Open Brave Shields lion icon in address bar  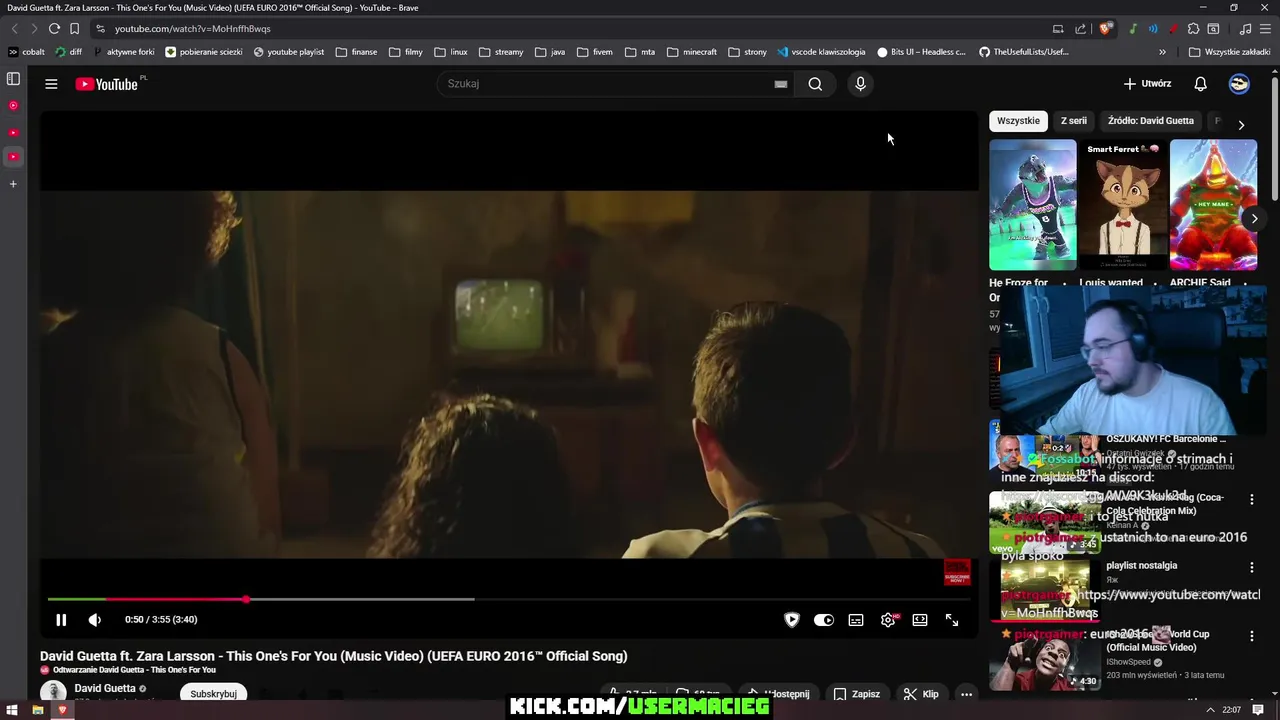pyautogui.click(x=1104, y=29)
